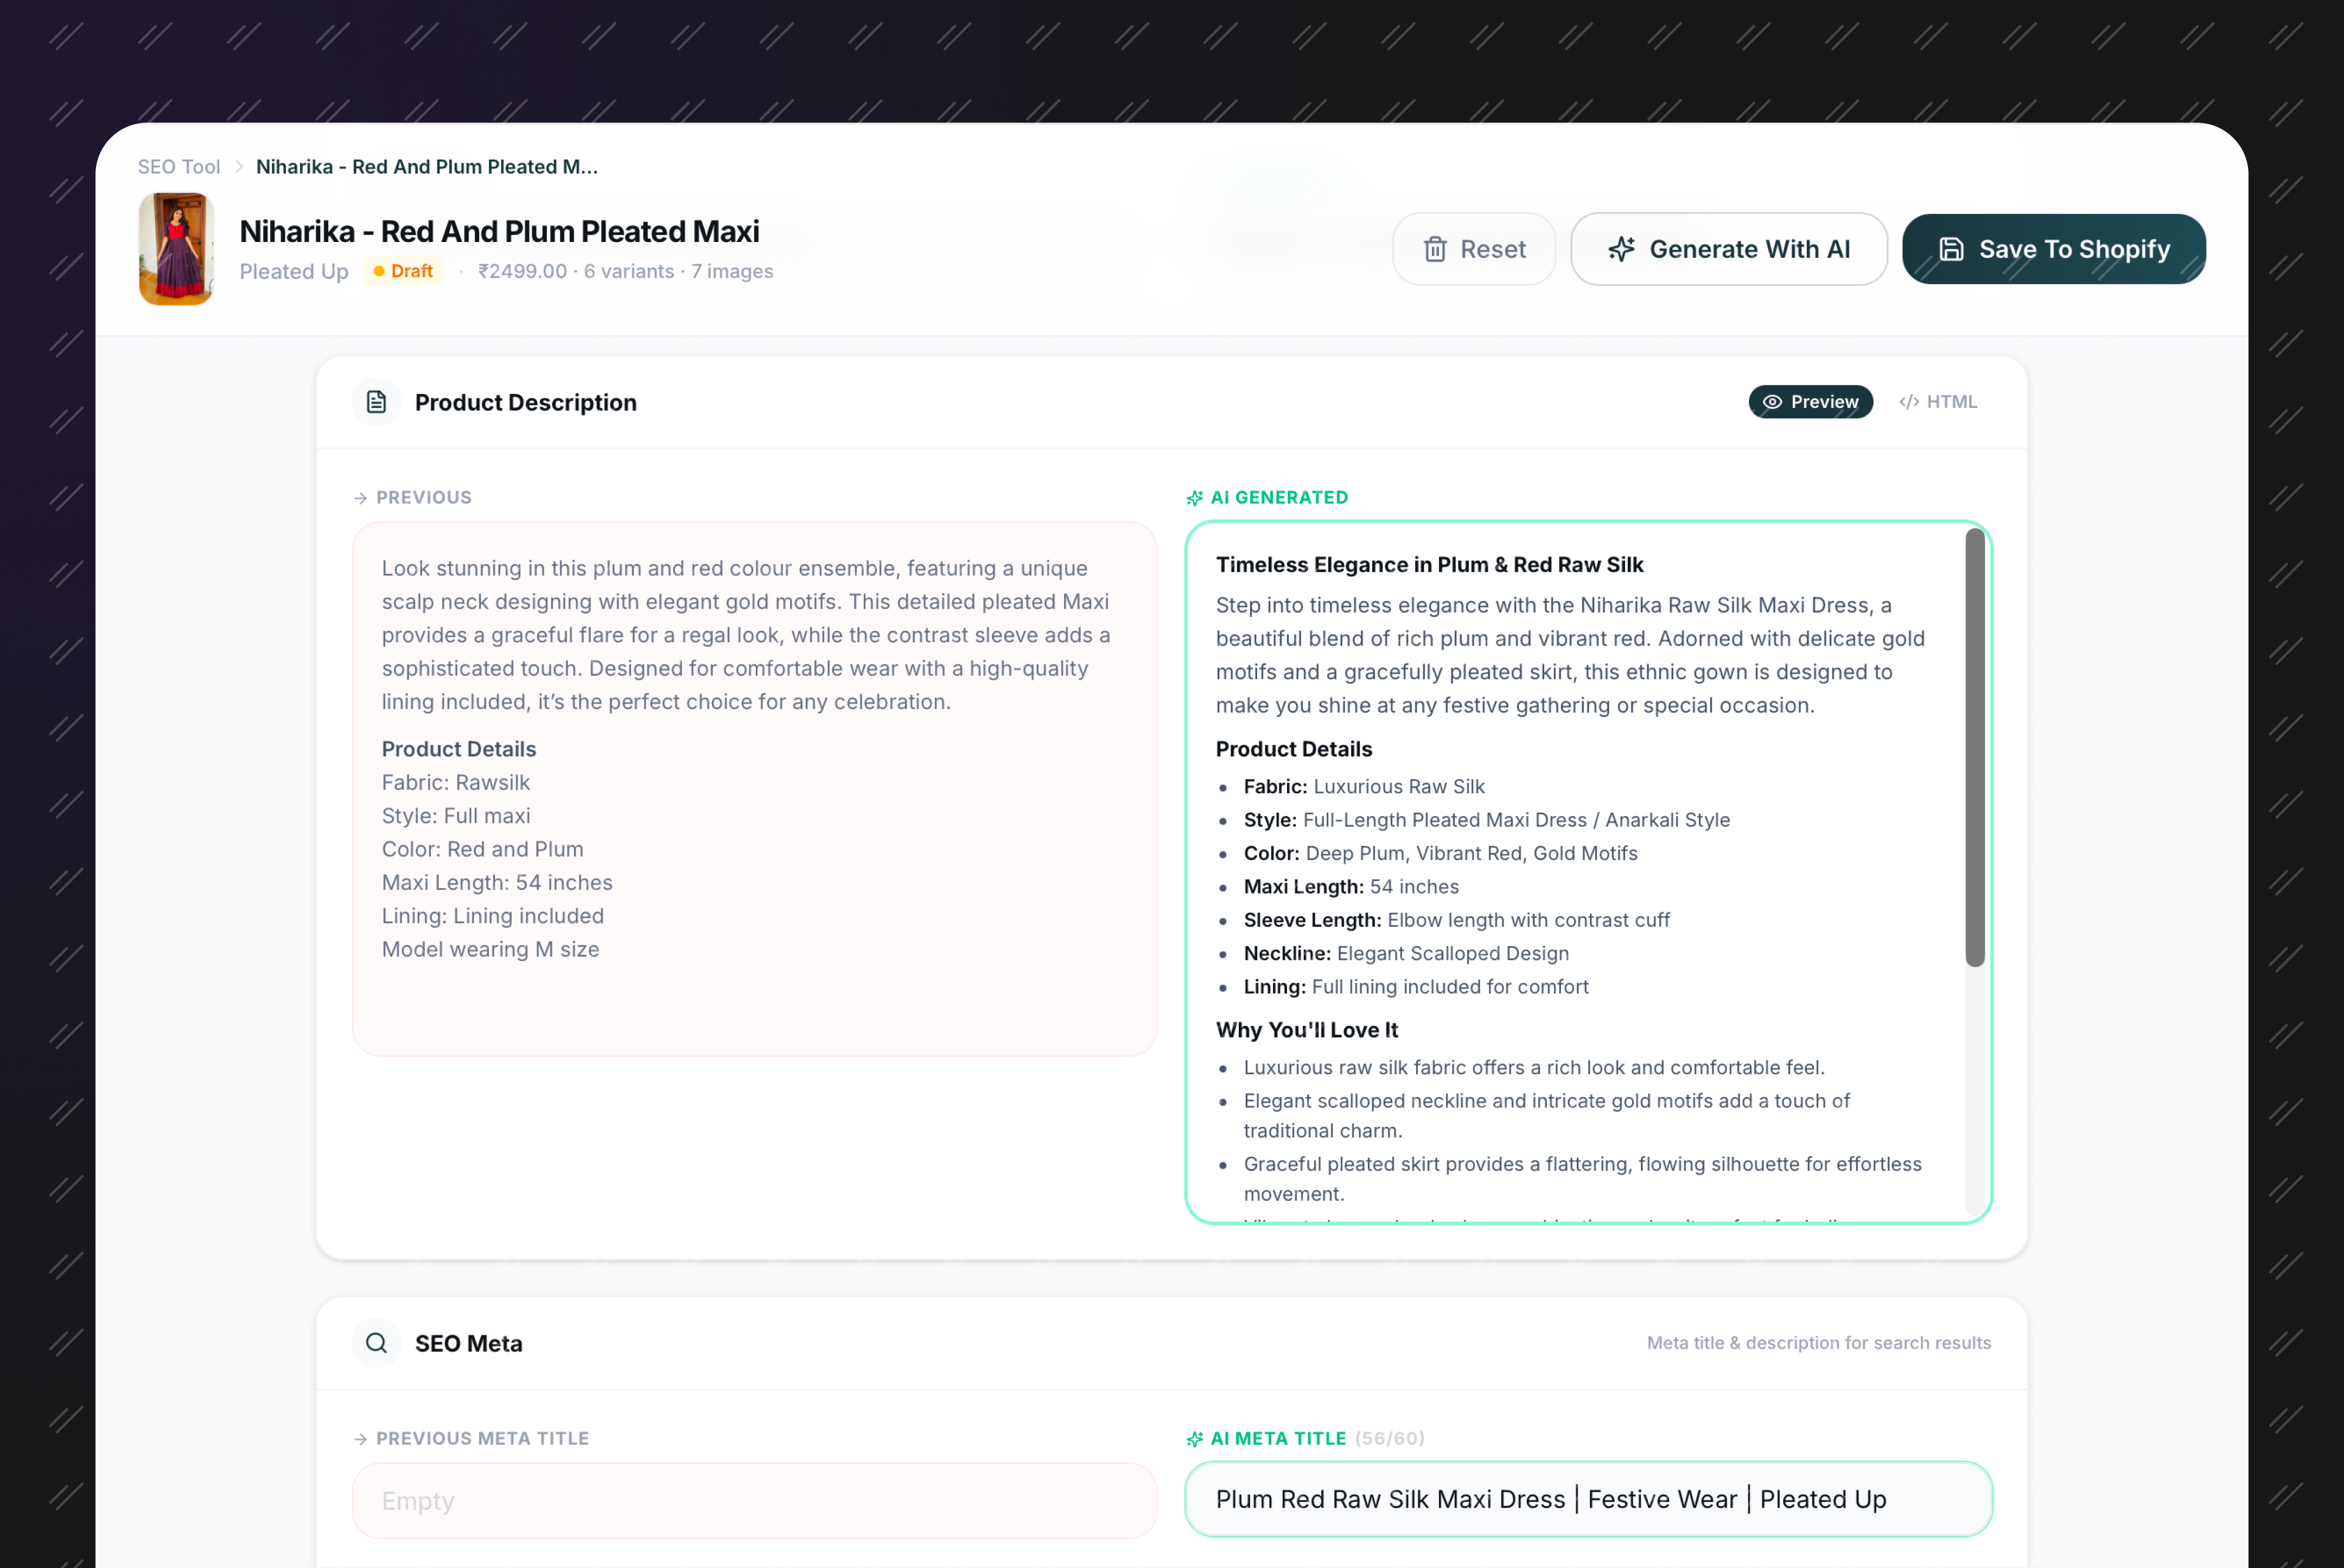The width and height of the screenshot is (2344, 1568).
Task: Click the arrow icon beside PREVIOUS label
Action: (360, 497)
